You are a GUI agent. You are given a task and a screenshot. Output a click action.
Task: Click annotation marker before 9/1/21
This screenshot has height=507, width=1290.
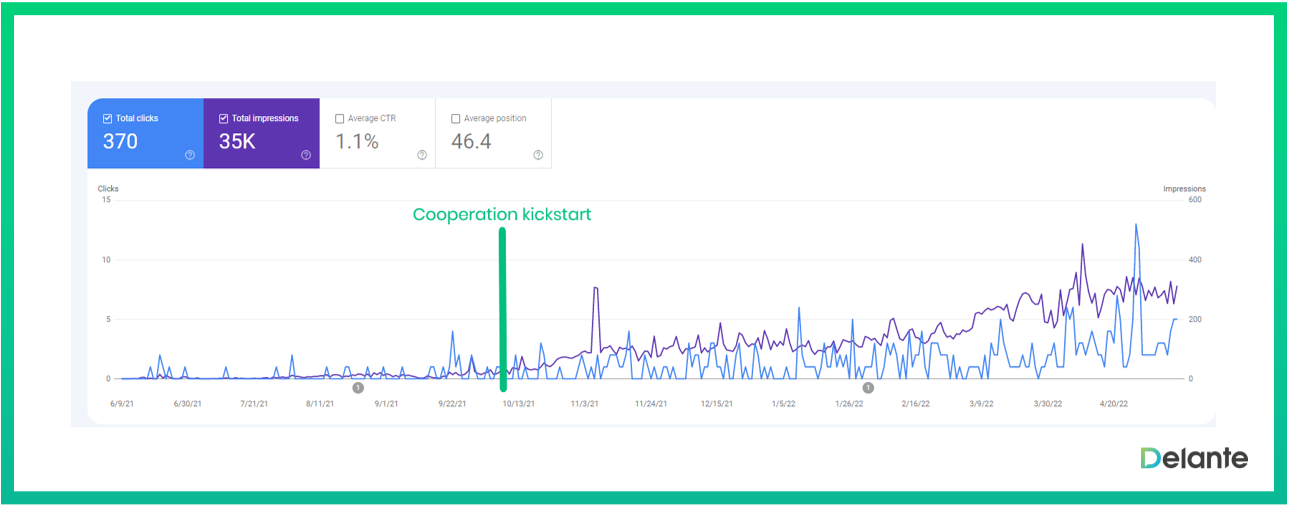click(x=358, y=387)
